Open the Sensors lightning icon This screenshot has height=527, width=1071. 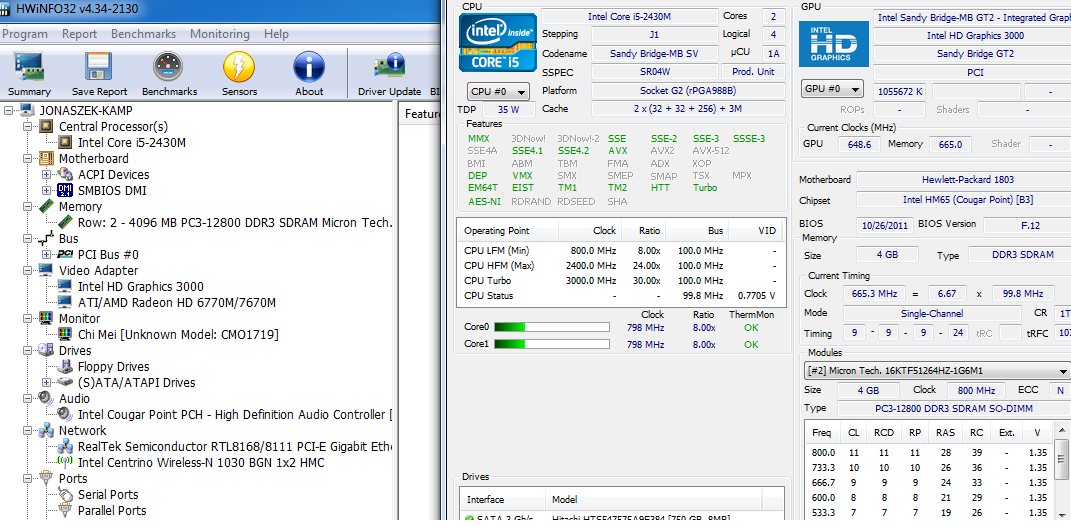239,68
